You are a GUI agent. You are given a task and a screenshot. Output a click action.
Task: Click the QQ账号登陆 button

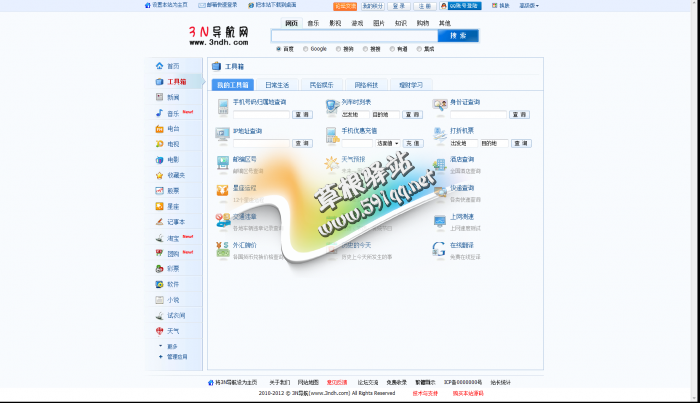pos(460,6)
